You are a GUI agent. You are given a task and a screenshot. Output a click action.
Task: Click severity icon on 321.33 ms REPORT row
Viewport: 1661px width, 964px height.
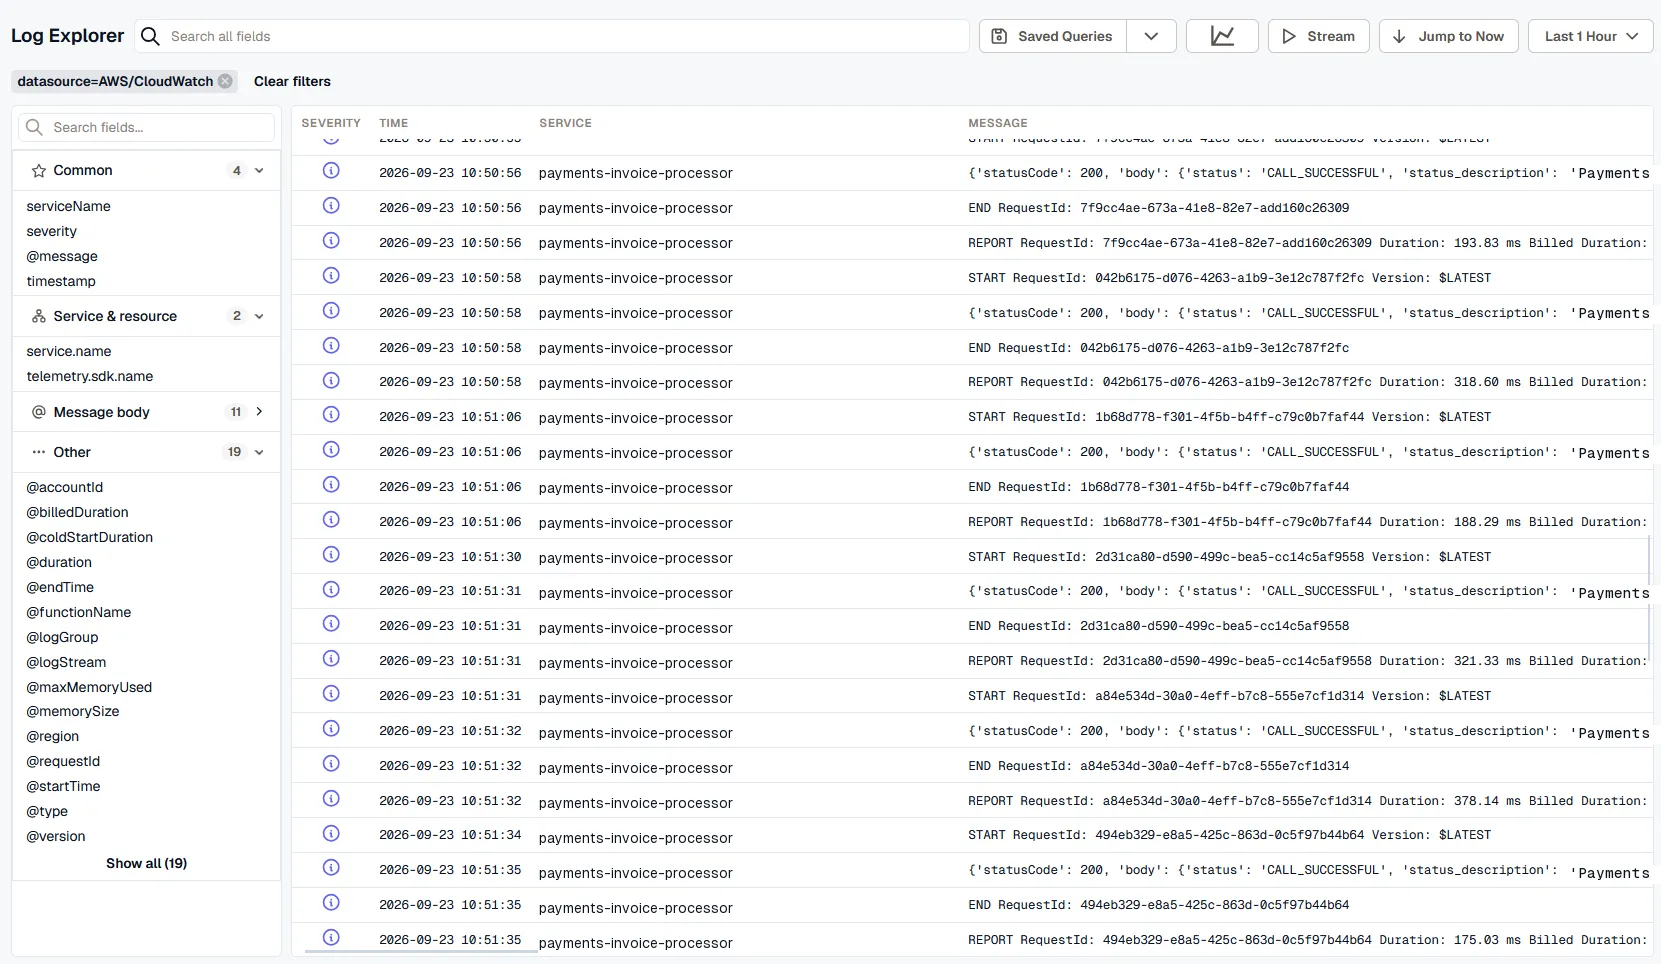coord(331,659)
